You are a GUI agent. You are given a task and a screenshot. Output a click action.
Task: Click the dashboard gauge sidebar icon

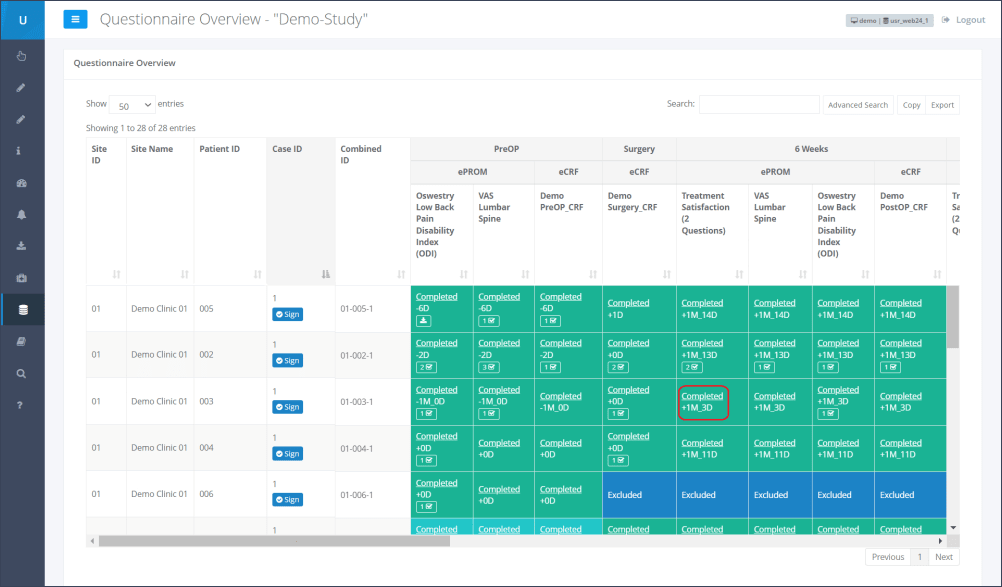pos(22,183)
